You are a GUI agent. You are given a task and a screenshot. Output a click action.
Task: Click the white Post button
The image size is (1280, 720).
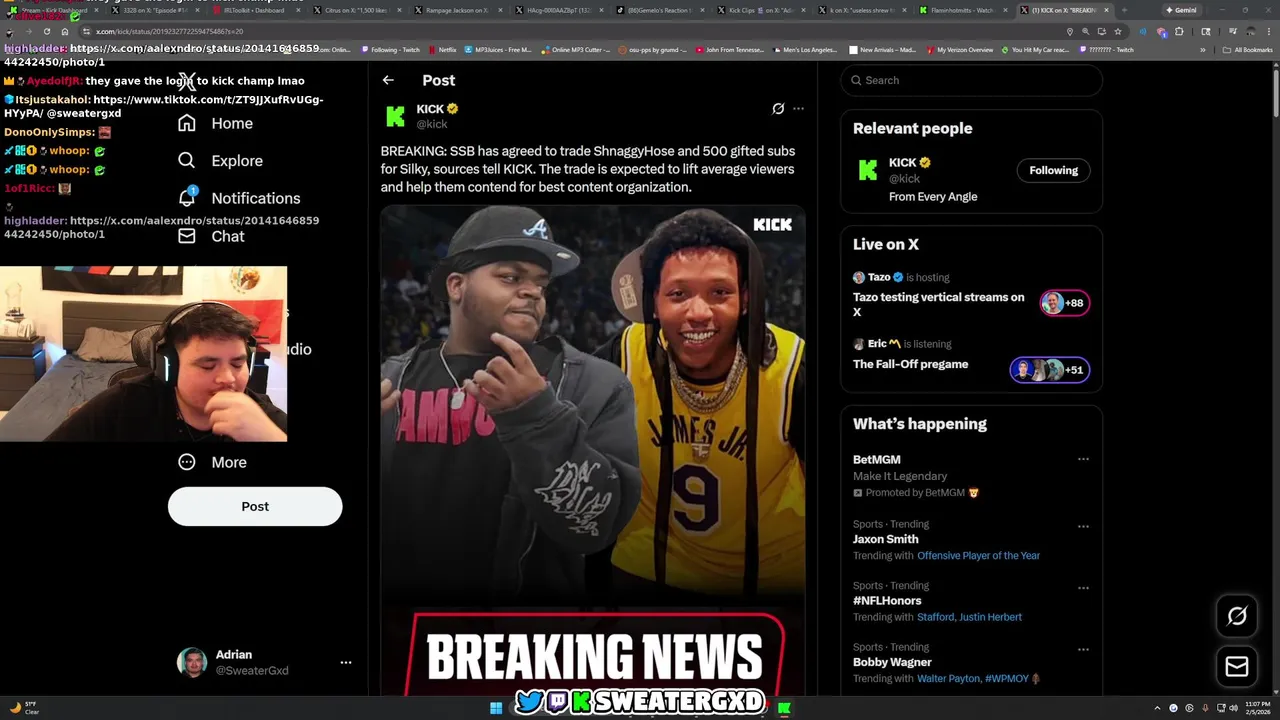(255, 506)
